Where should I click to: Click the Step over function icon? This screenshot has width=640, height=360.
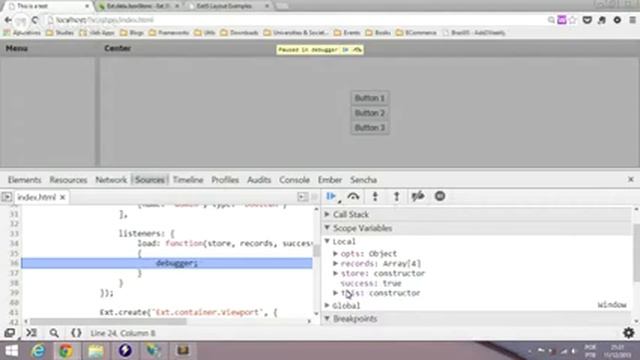(x=353, y=197)
